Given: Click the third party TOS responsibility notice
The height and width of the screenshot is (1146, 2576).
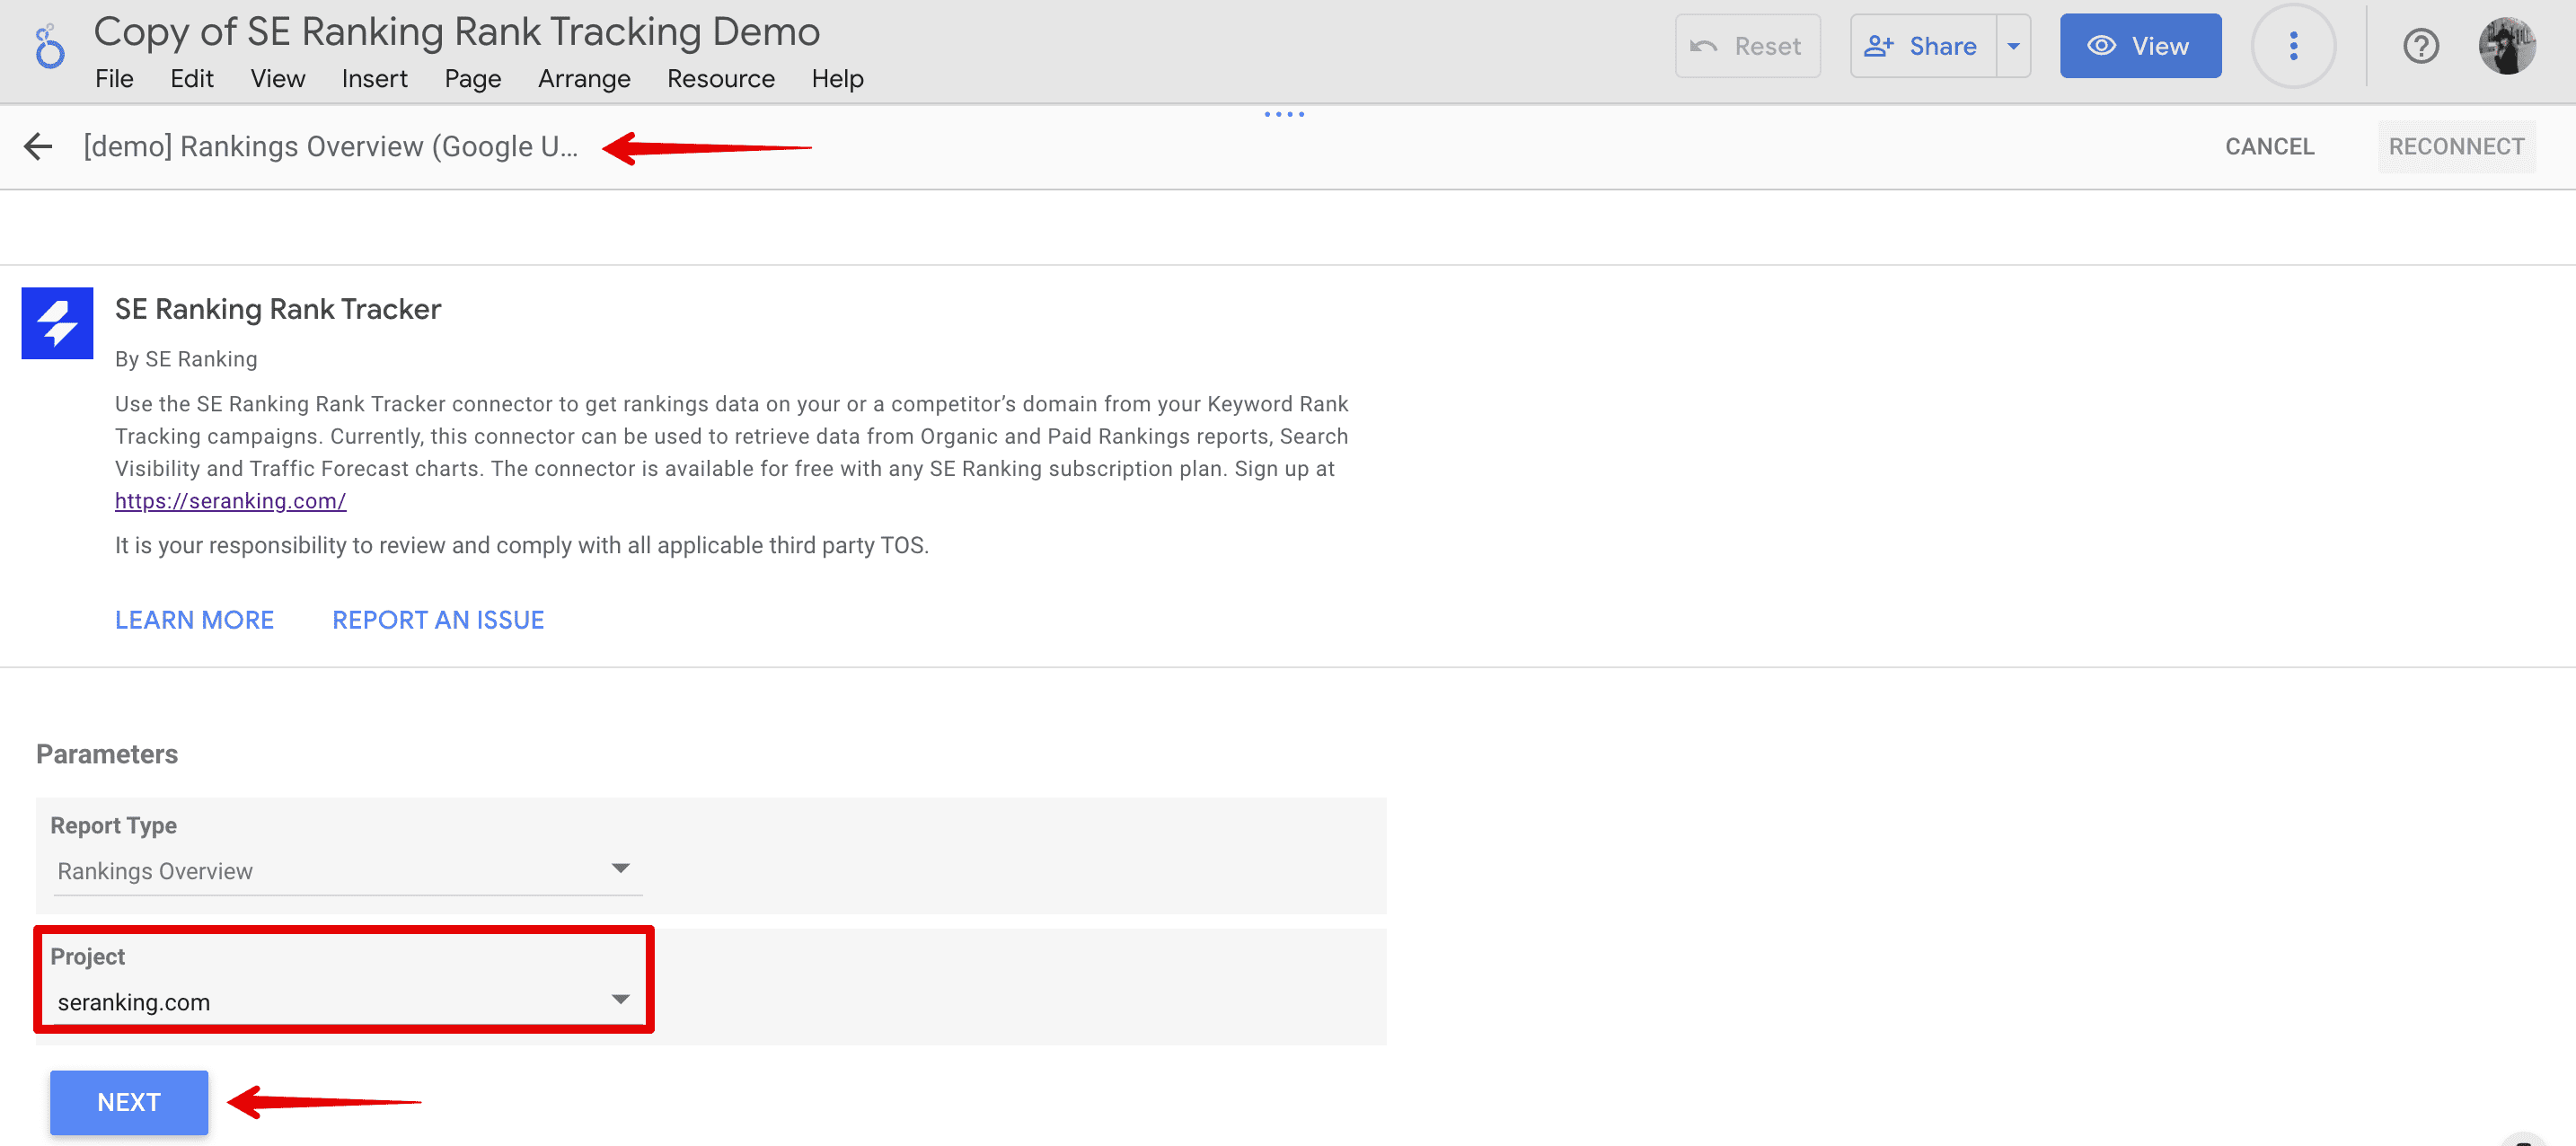Looking at the screenshot, I should tap(522, 545).
